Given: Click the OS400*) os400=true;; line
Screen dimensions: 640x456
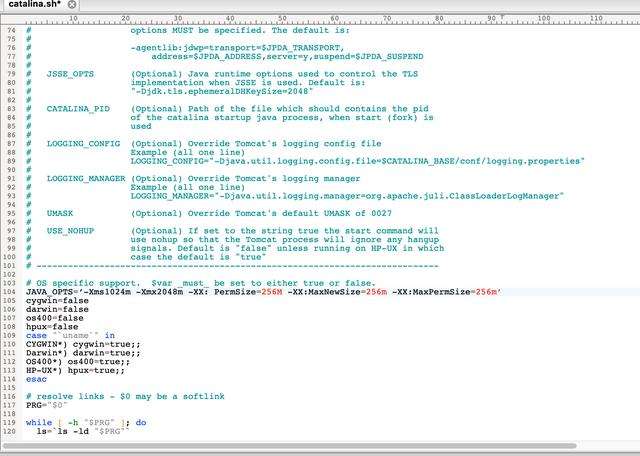Looking at the screenshot, I should [78, 362].
